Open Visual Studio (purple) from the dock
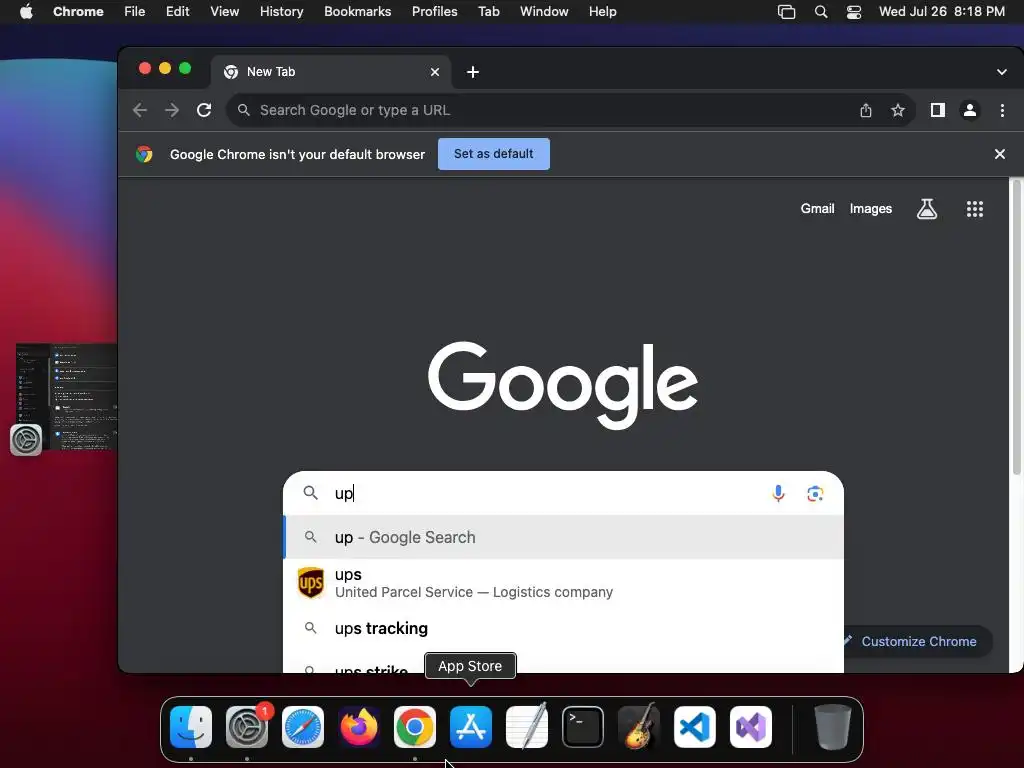This screenshot has width=1024, height=768. pos(750,727)
